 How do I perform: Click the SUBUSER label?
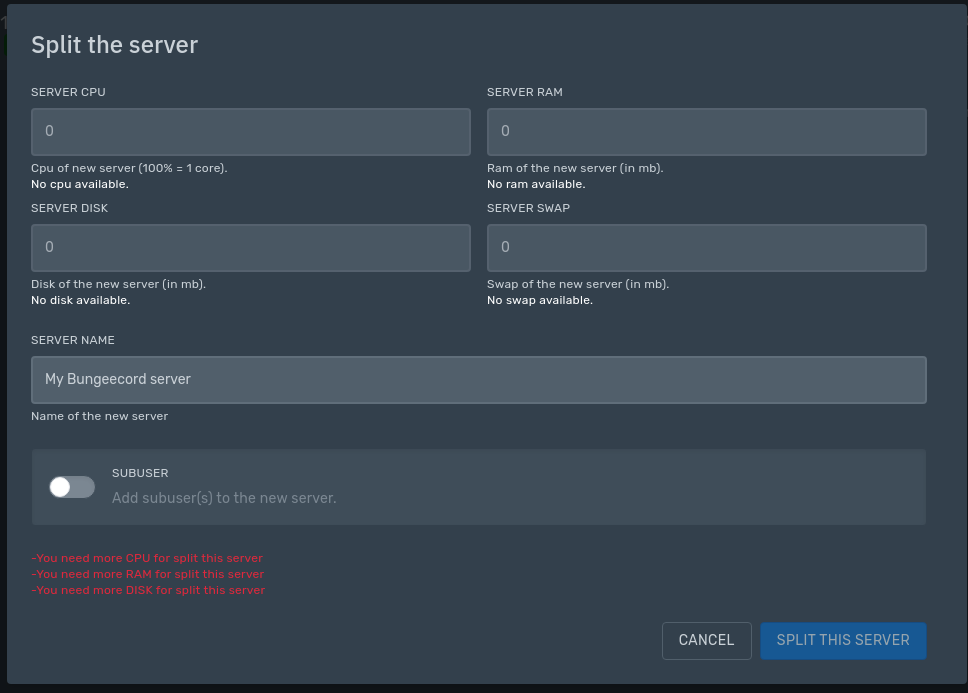[140, 473]
